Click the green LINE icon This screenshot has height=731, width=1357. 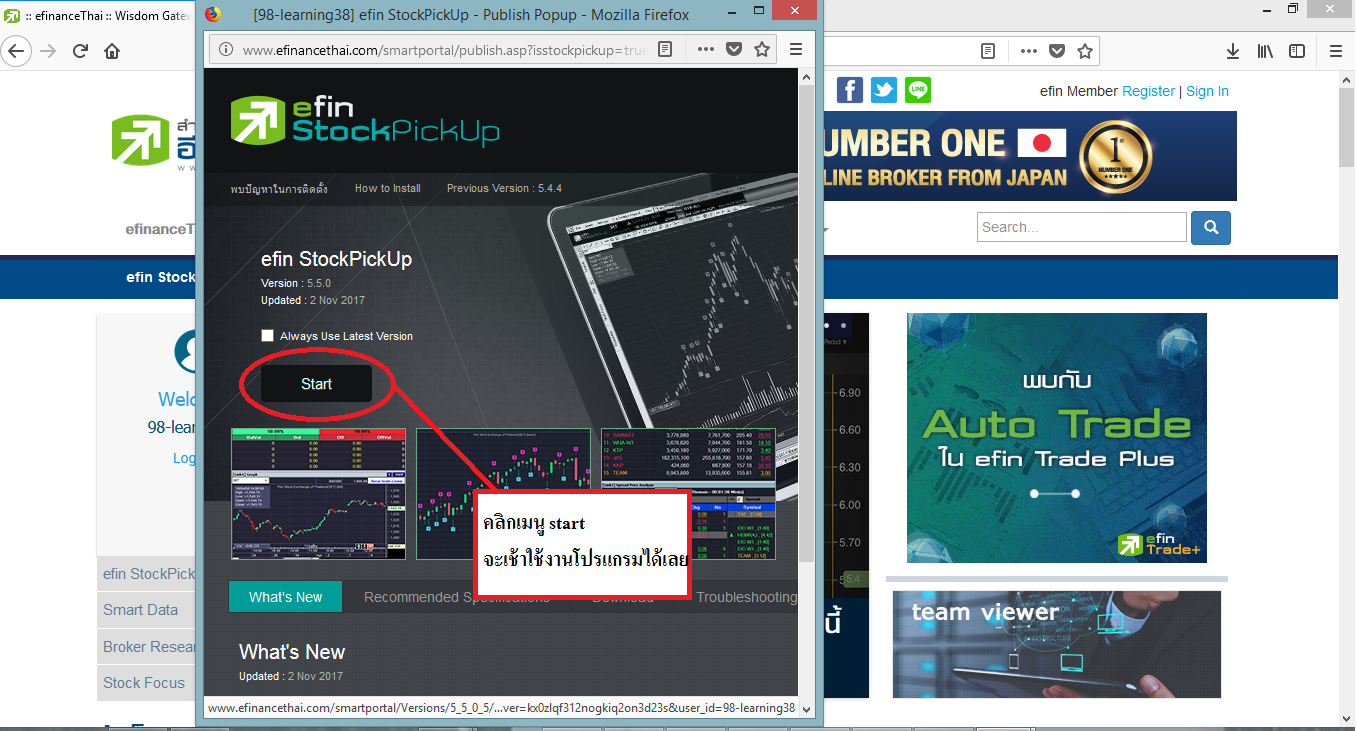point(918,91)
